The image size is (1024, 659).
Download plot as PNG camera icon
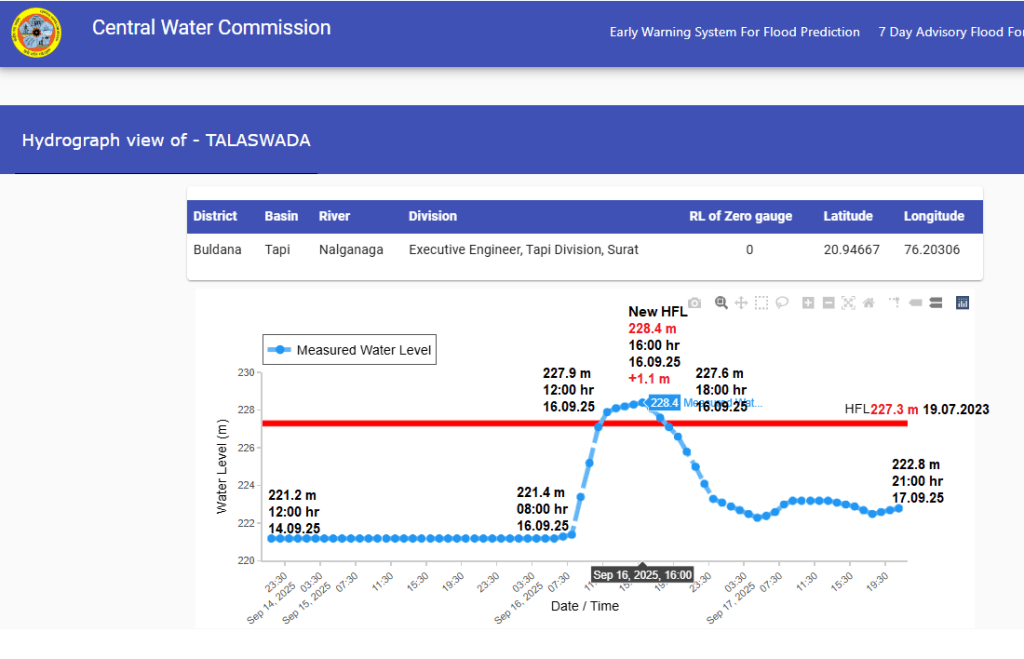click(694, 303)
